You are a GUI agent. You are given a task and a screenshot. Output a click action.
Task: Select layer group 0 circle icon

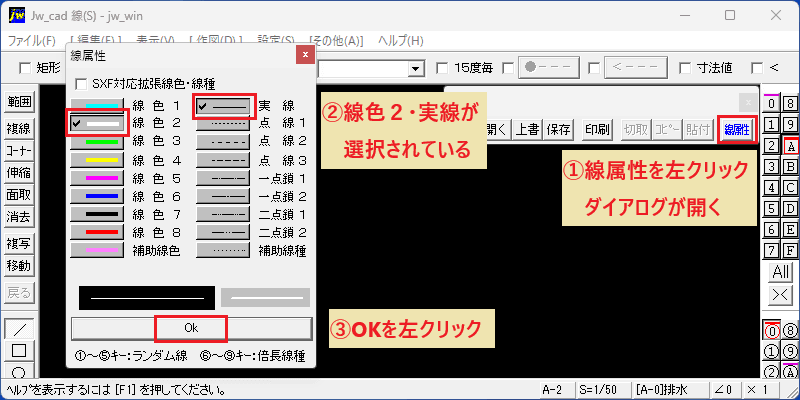click(x=772, y=331)
